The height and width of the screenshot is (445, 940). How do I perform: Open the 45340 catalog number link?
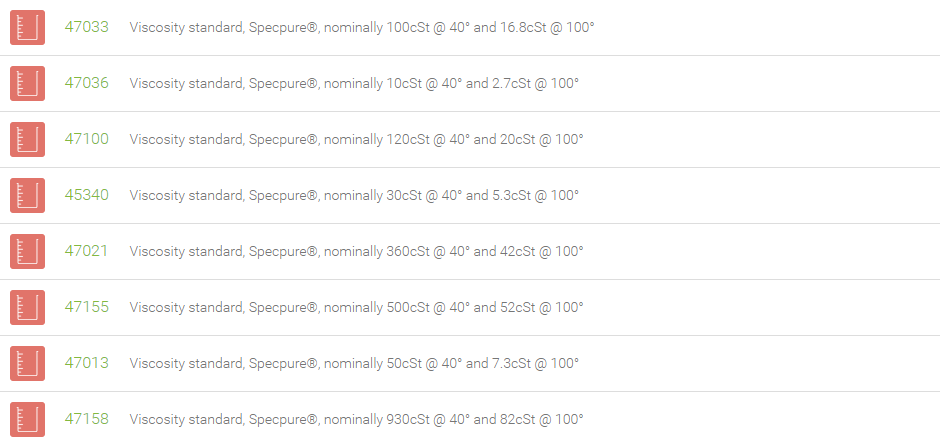(87, 195)
